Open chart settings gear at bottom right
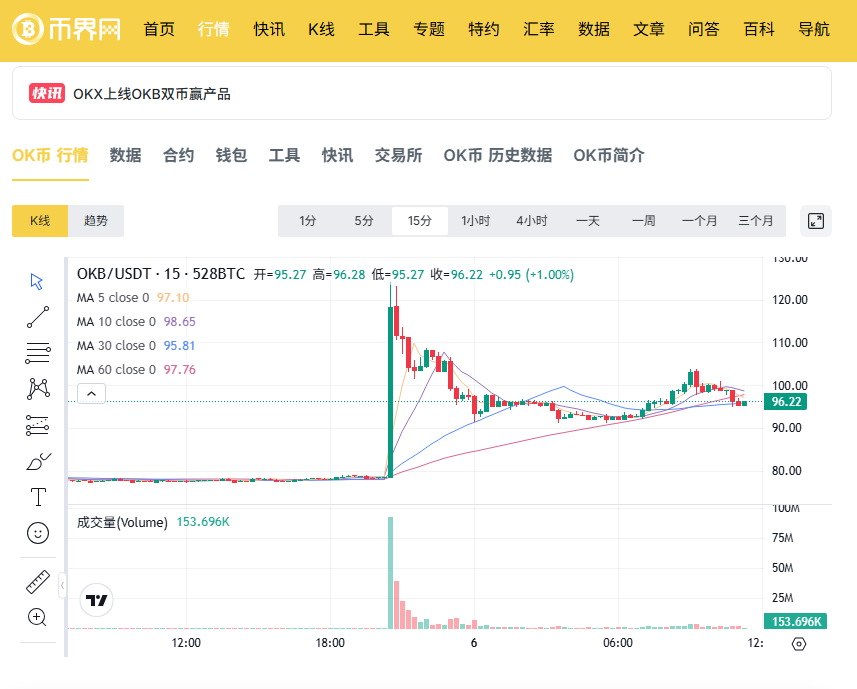The width and height of the screenshot is (857, 689). coord(799,644)
